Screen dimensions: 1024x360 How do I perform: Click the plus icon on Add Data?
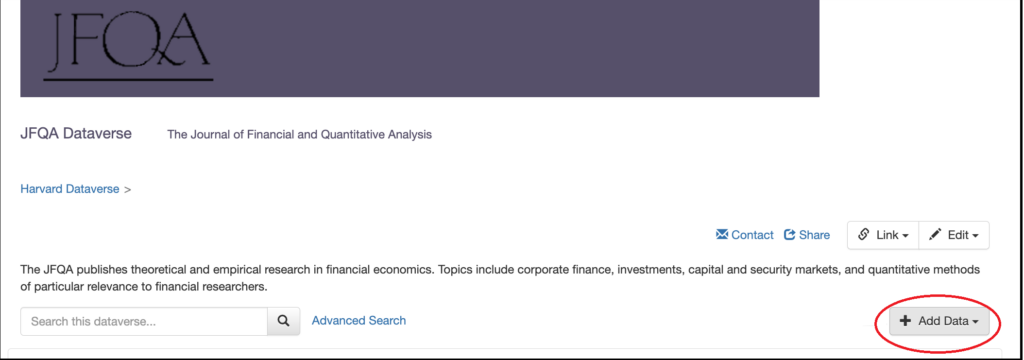[905, 321]
